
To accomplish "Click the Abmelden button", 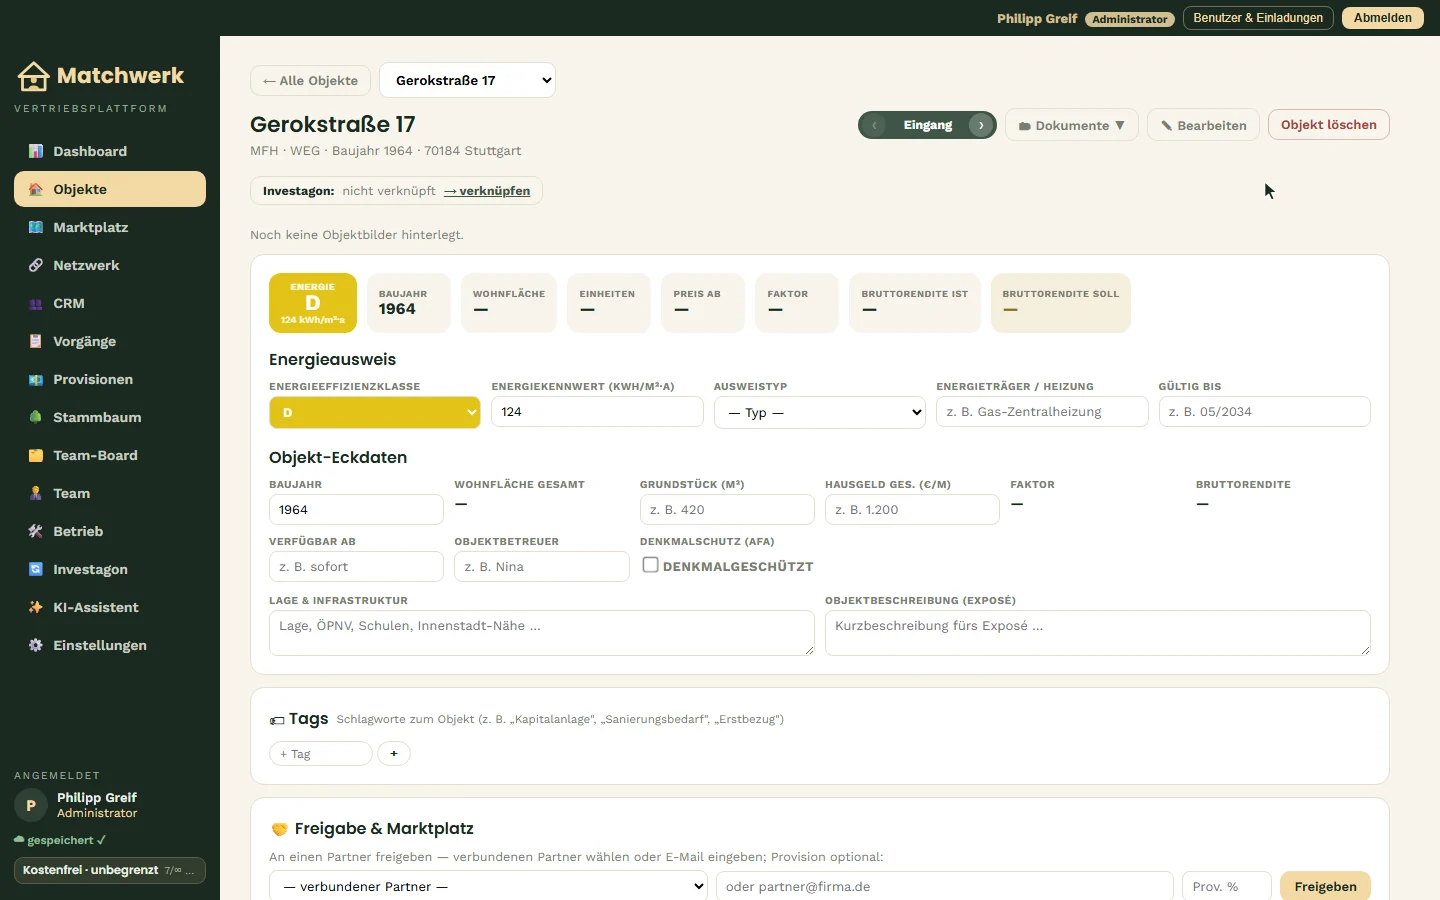I will point(1383,18).
